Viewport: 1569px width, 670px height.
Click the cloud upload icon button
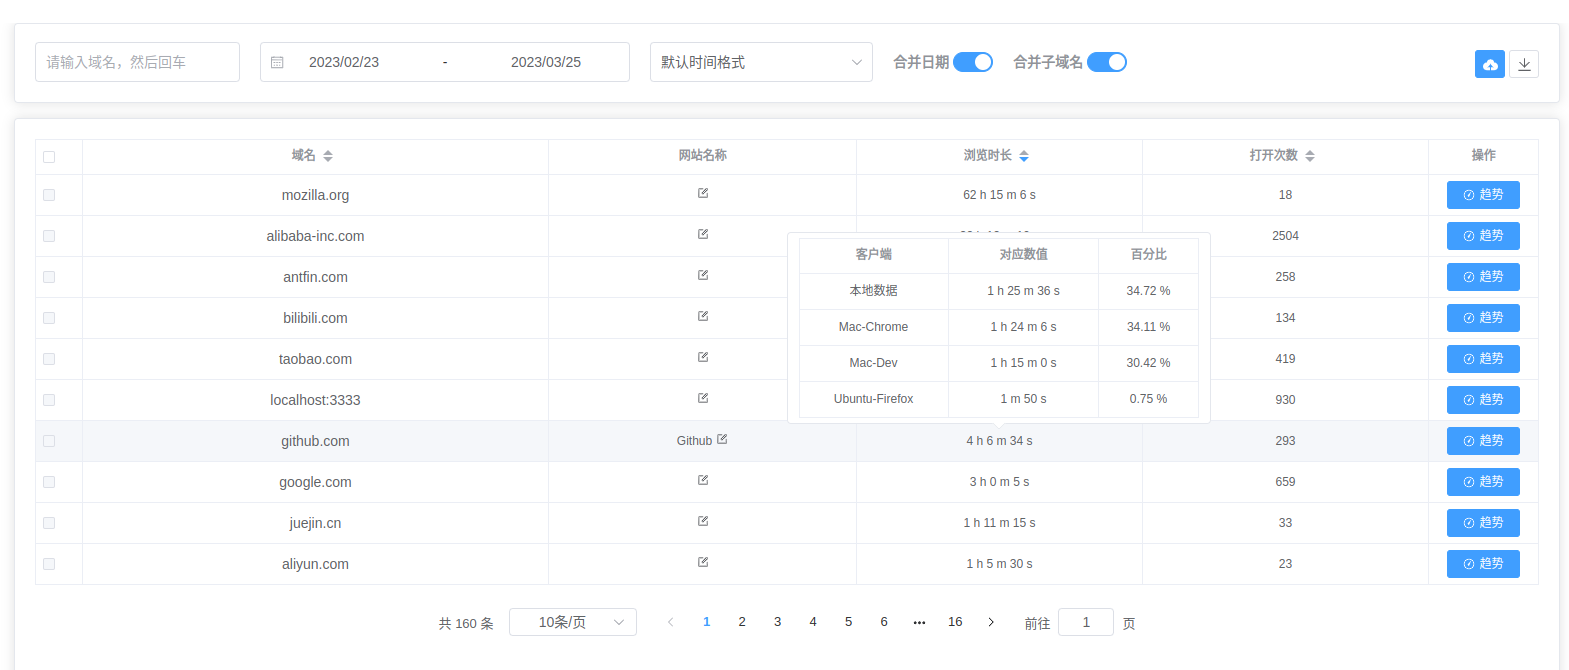(x=1489, y=64)
